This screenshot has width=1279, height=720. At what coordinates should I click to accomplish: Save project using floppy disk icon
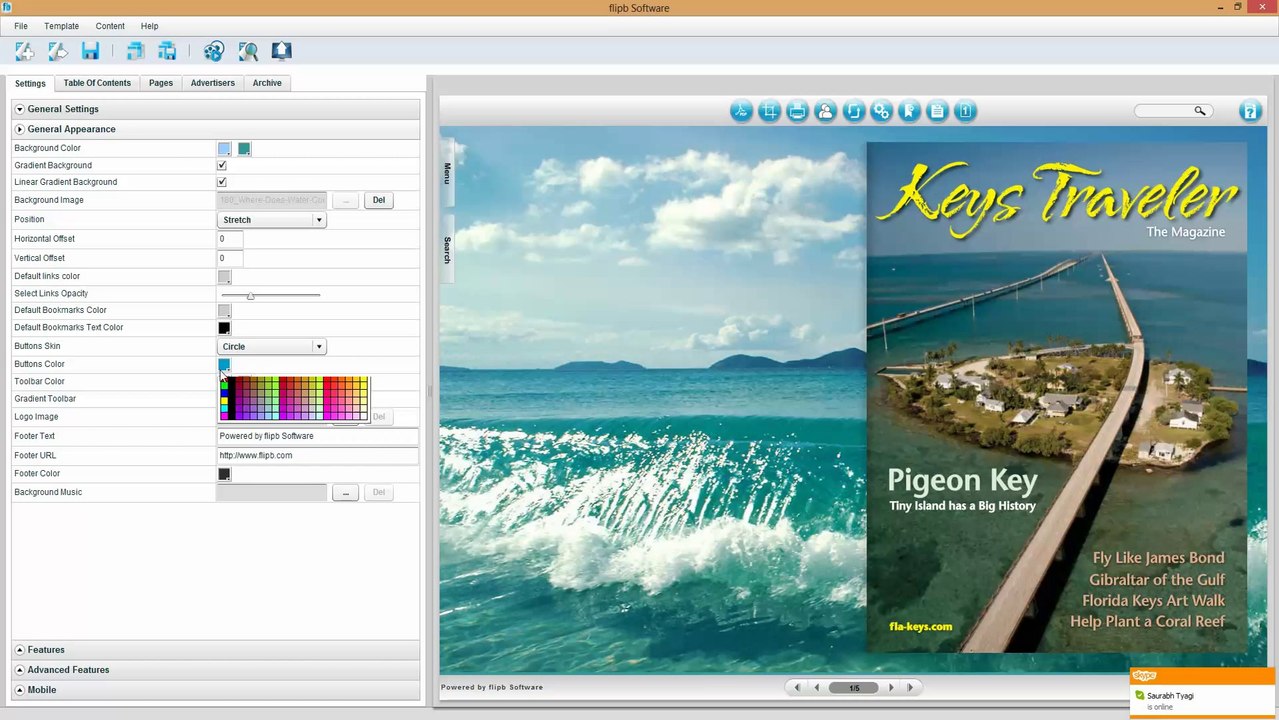point(90,51)
